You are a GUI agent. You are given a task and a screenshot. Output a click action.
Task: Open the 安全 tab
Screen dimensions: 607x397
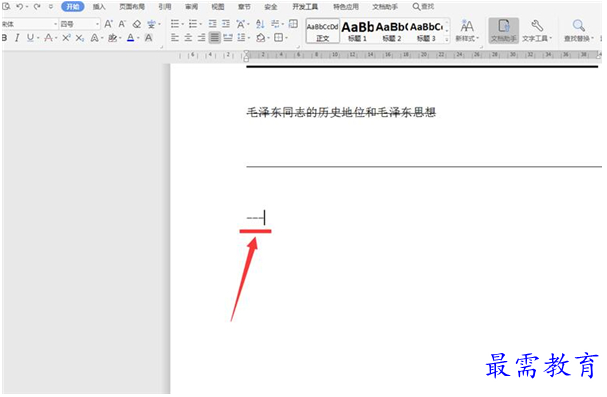click(x=271, y=7)
